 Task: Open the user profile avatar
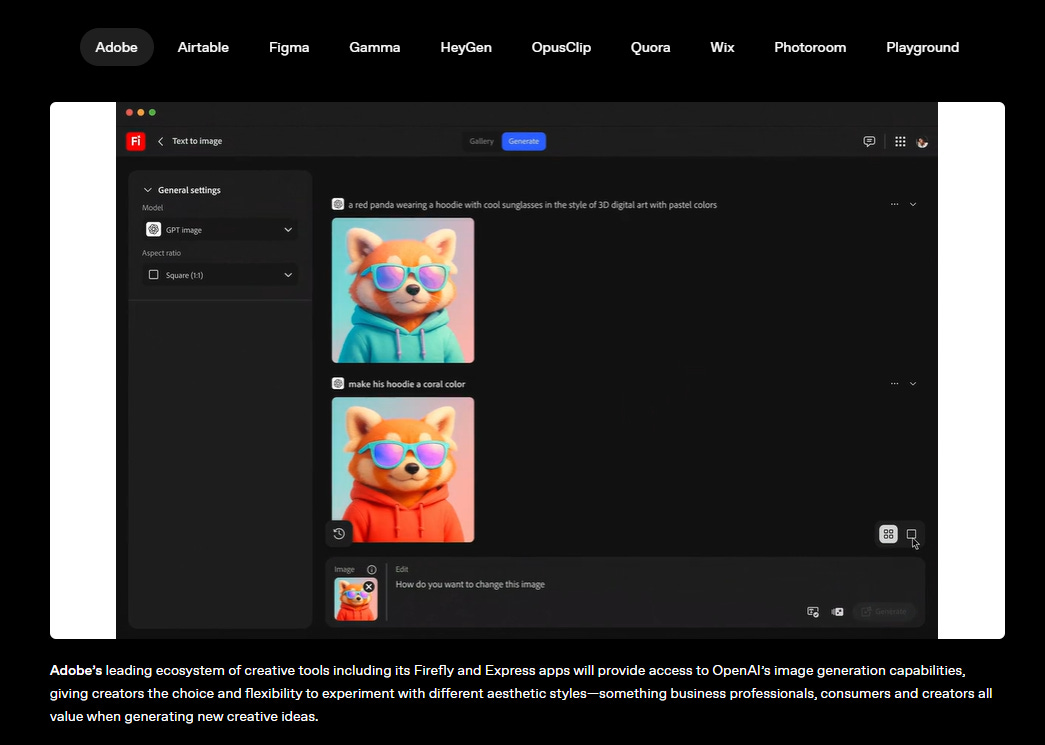pyautogui.click(x=922, y=142)
